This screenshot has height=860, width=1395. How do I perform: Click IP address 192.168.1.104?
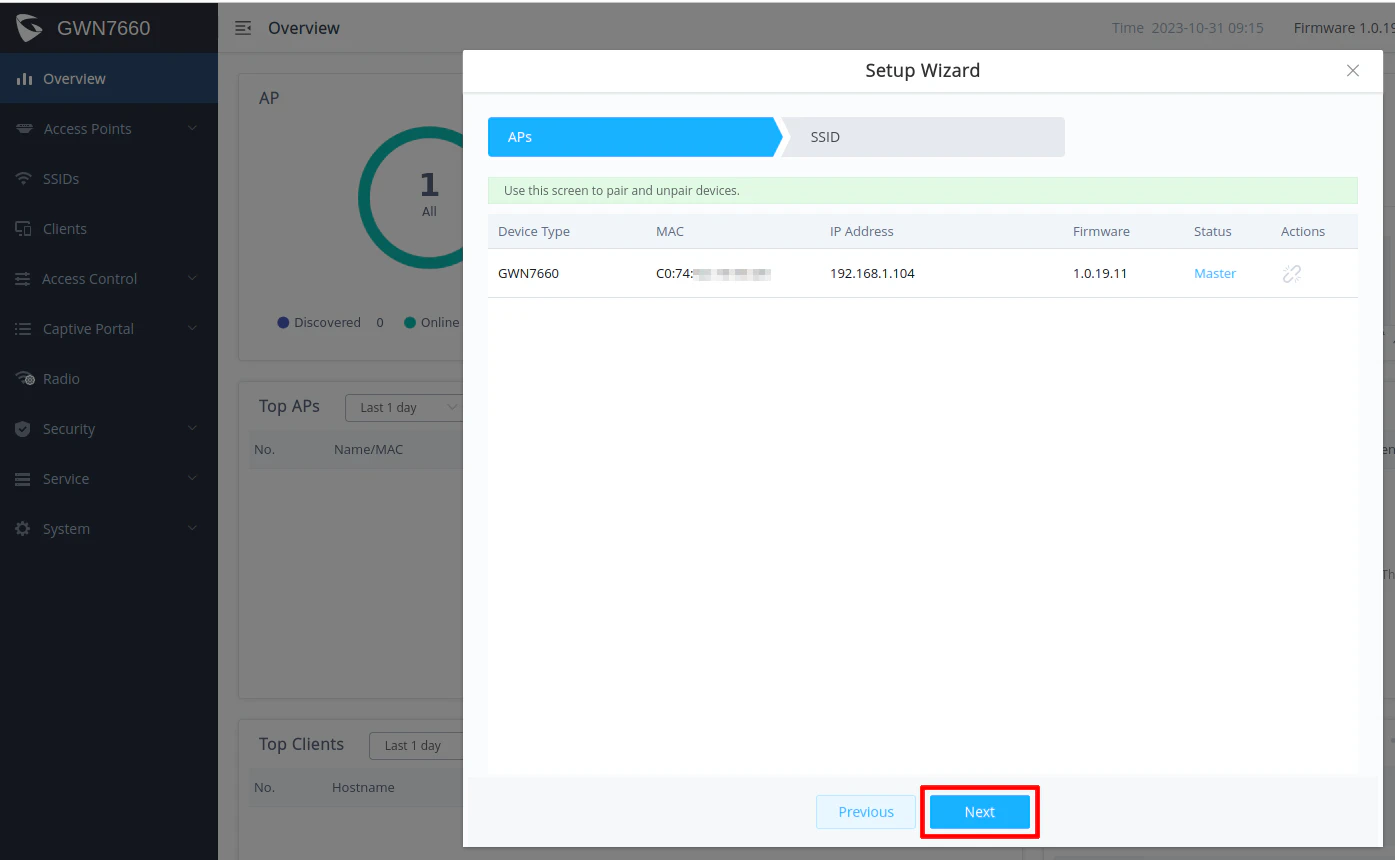pyautogui.click(x=872, y=273)
